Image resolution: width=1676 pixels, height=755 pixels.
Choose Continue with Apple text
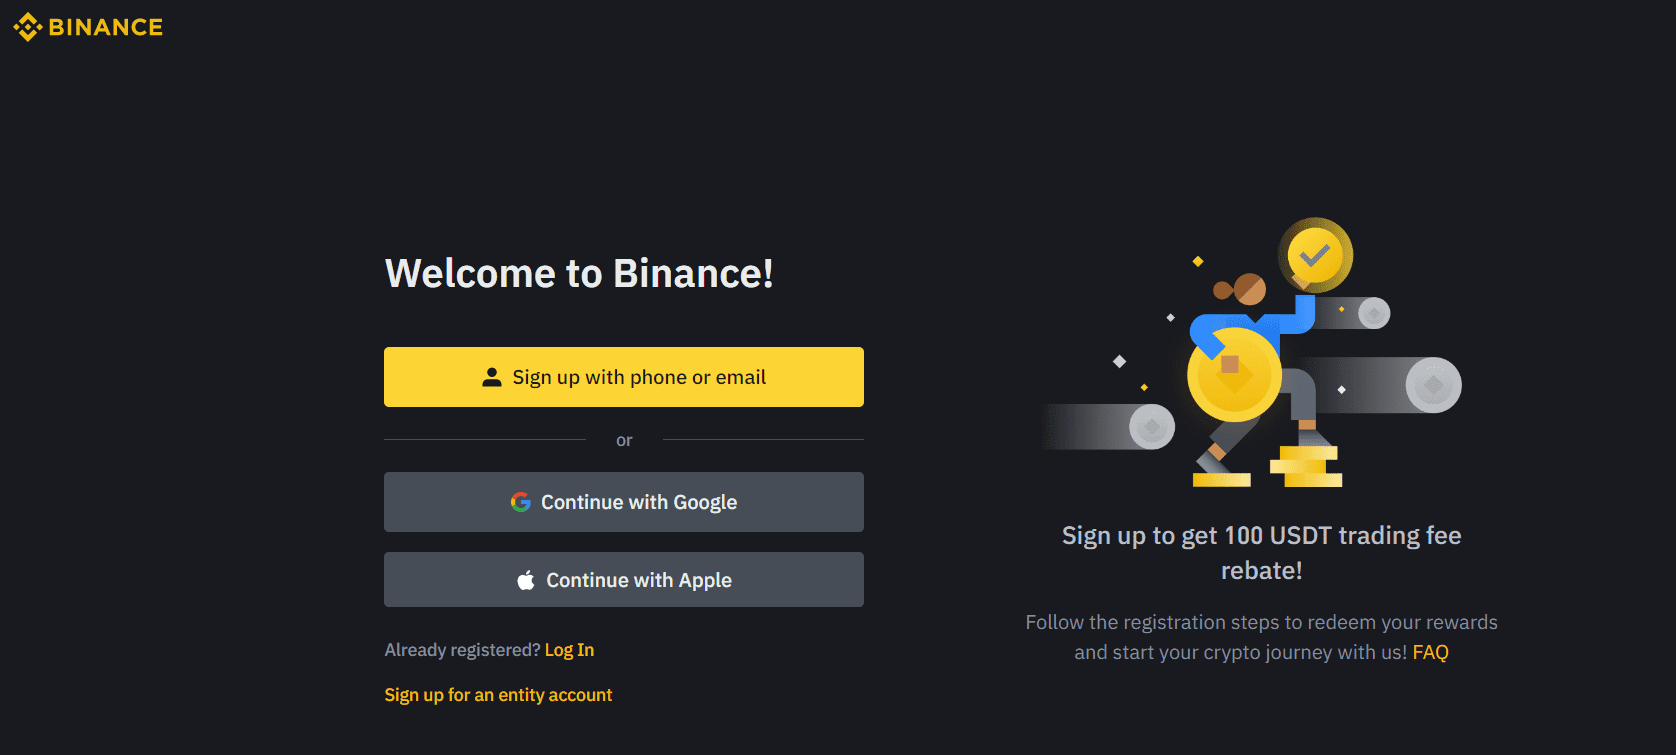pos(639,580)
